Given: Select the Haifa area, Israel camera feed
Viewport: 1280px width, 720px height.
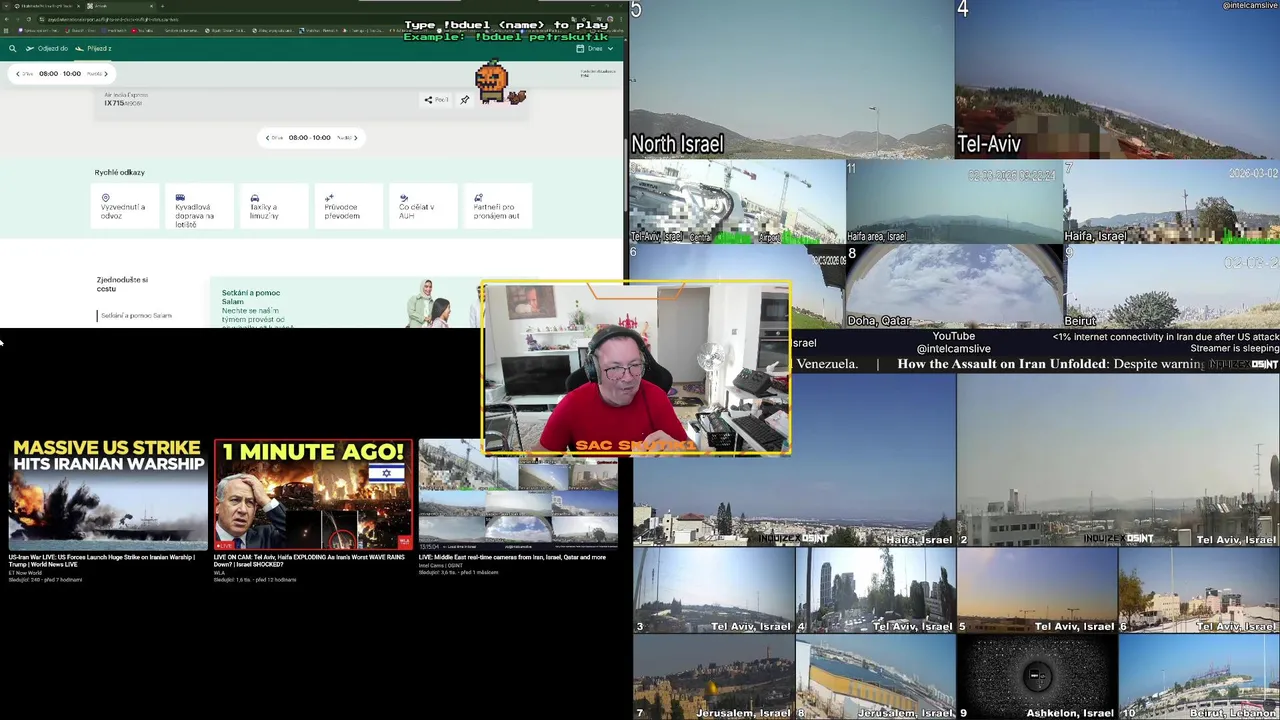Looking at the screenshot, I should tap(954, 202).
